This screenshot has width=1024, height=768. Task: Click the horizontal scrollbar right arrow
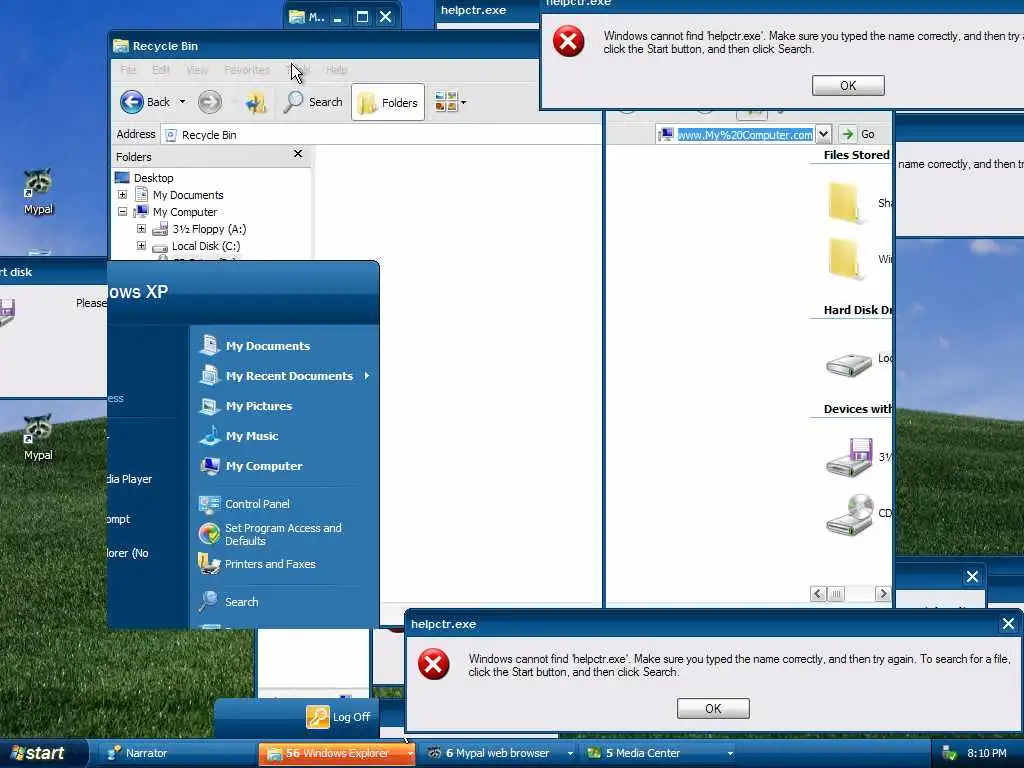click(883, 594)
